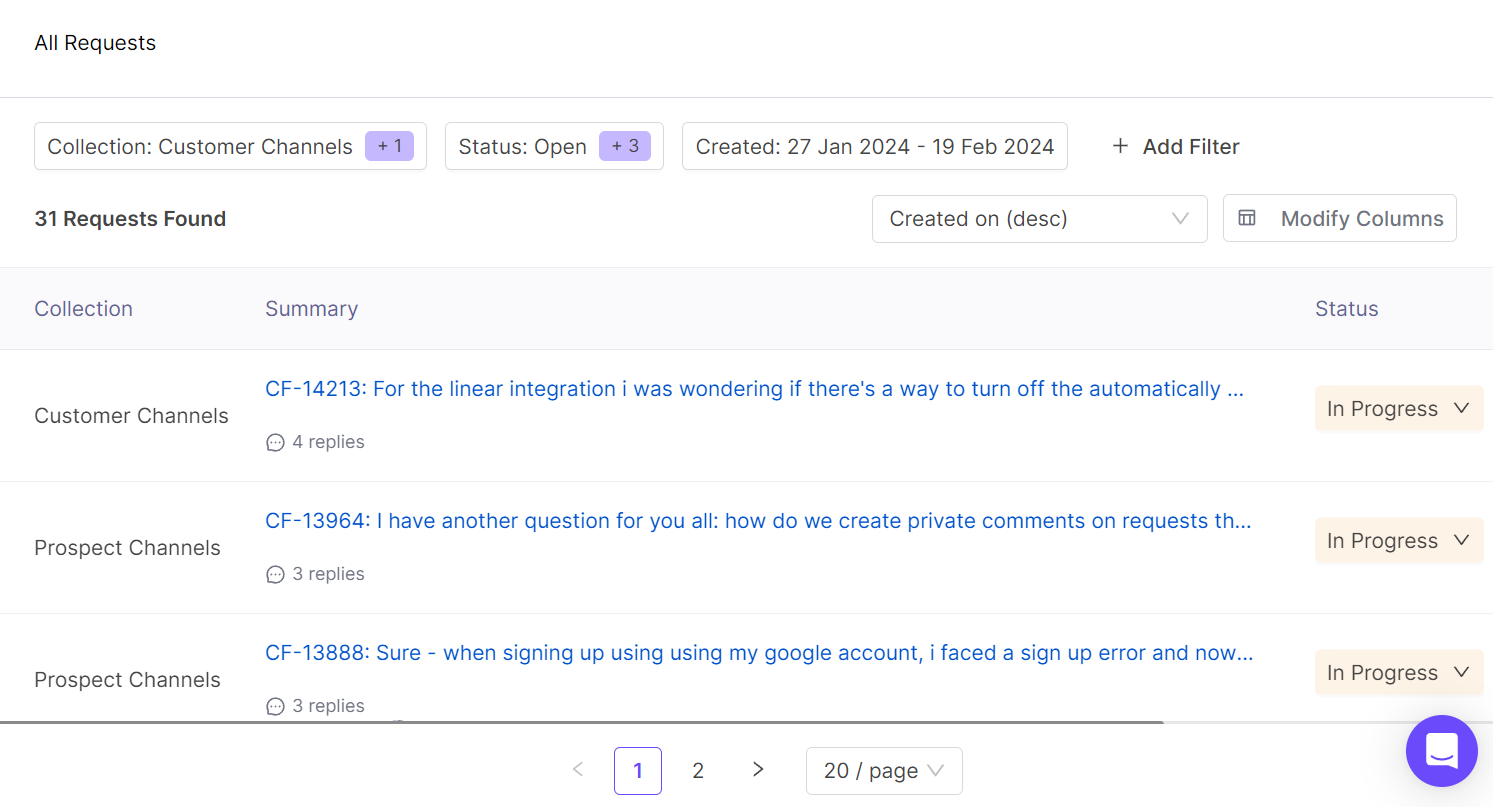Click the previous page left arrow
1493x807 pixels.
point(577,770)
